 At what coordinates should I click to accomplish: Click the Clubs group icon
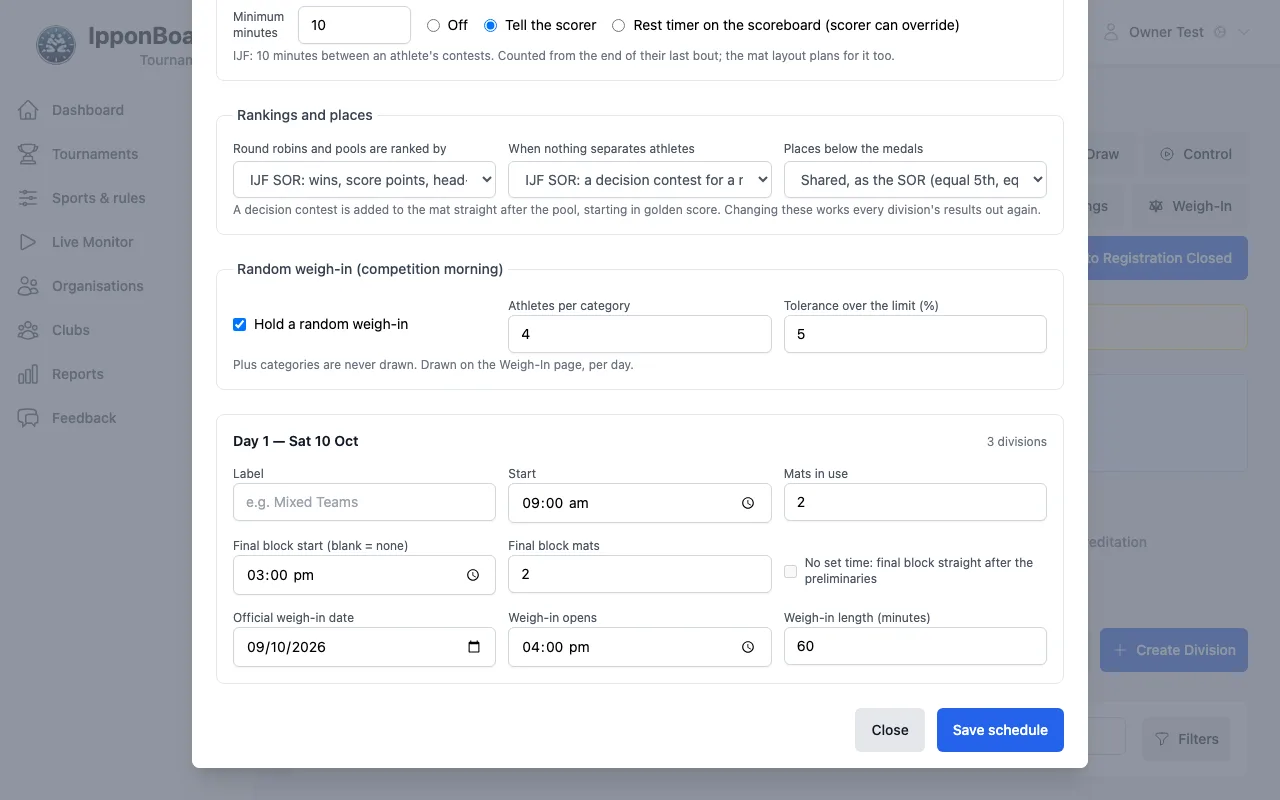[28, 330]
